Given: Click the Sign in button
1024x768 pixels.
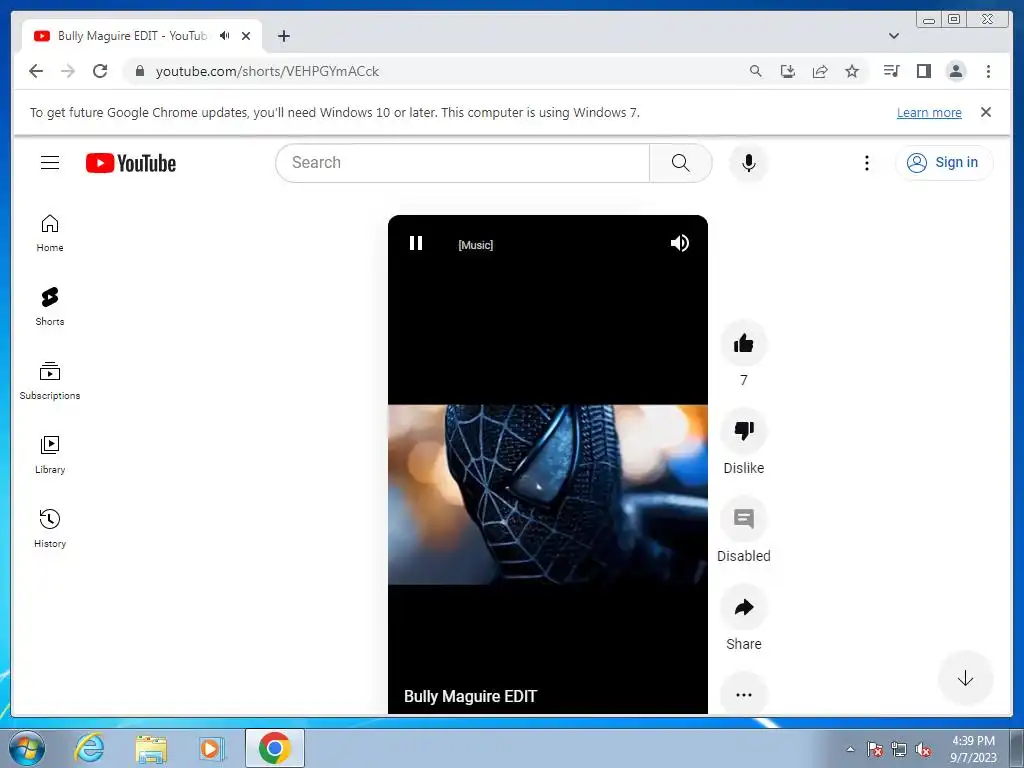Looking at the screenshot, I should (944, 163).
